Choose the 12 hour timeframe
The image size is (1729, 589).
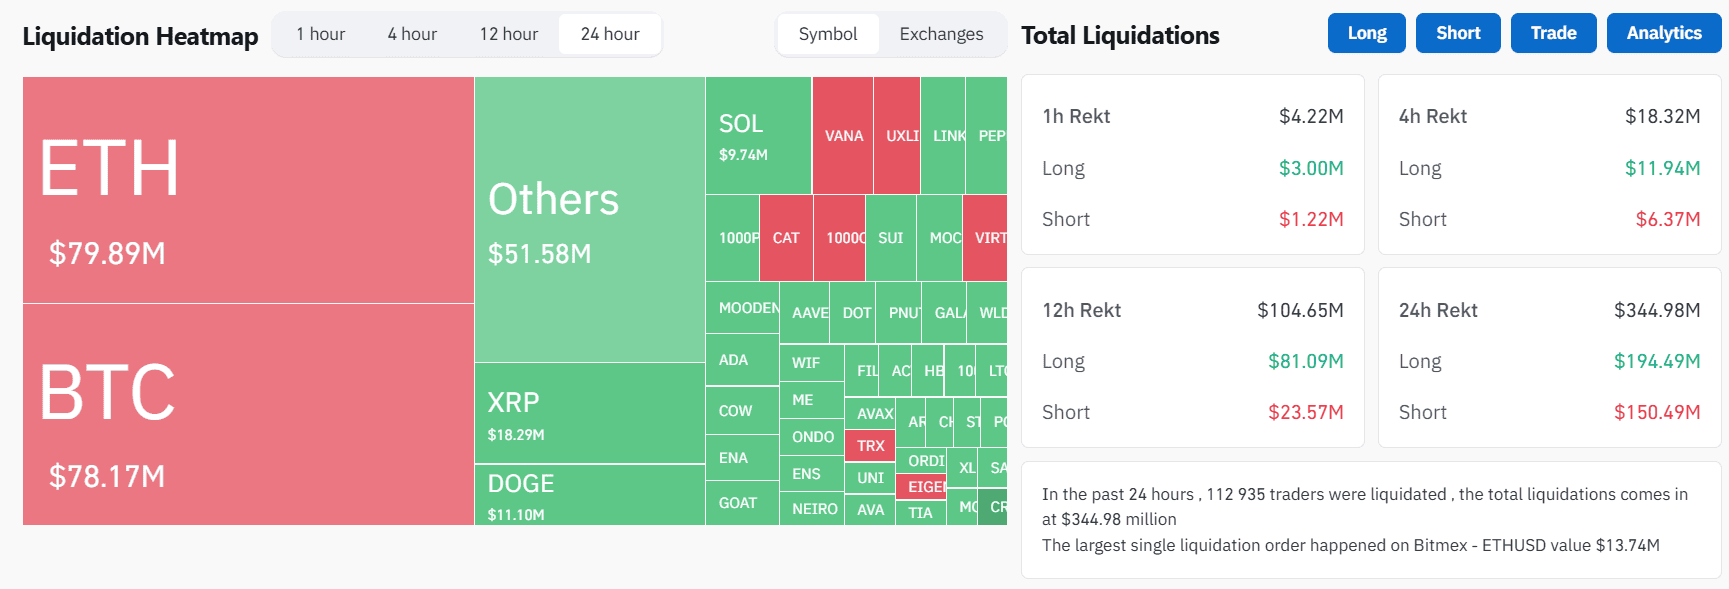pyautogui.click(x=508, y=35)
